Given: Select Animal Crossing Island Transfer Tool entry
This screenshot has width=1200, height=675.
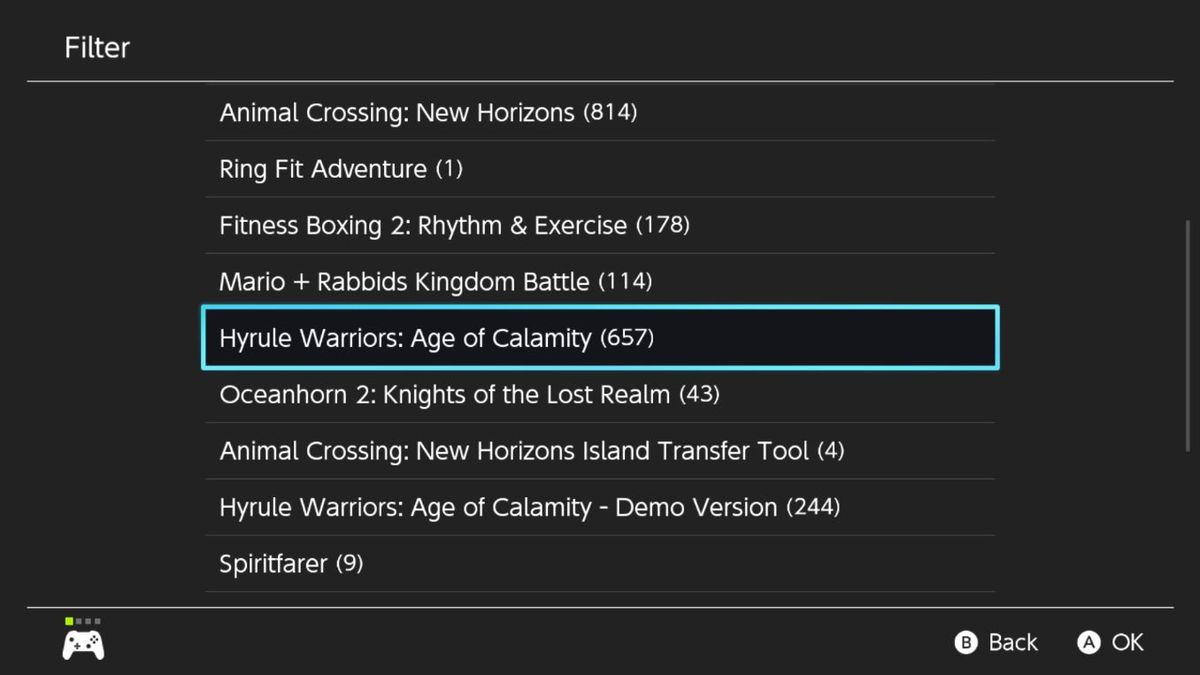Looking at the screenshot, I should (x=531, y=451).
